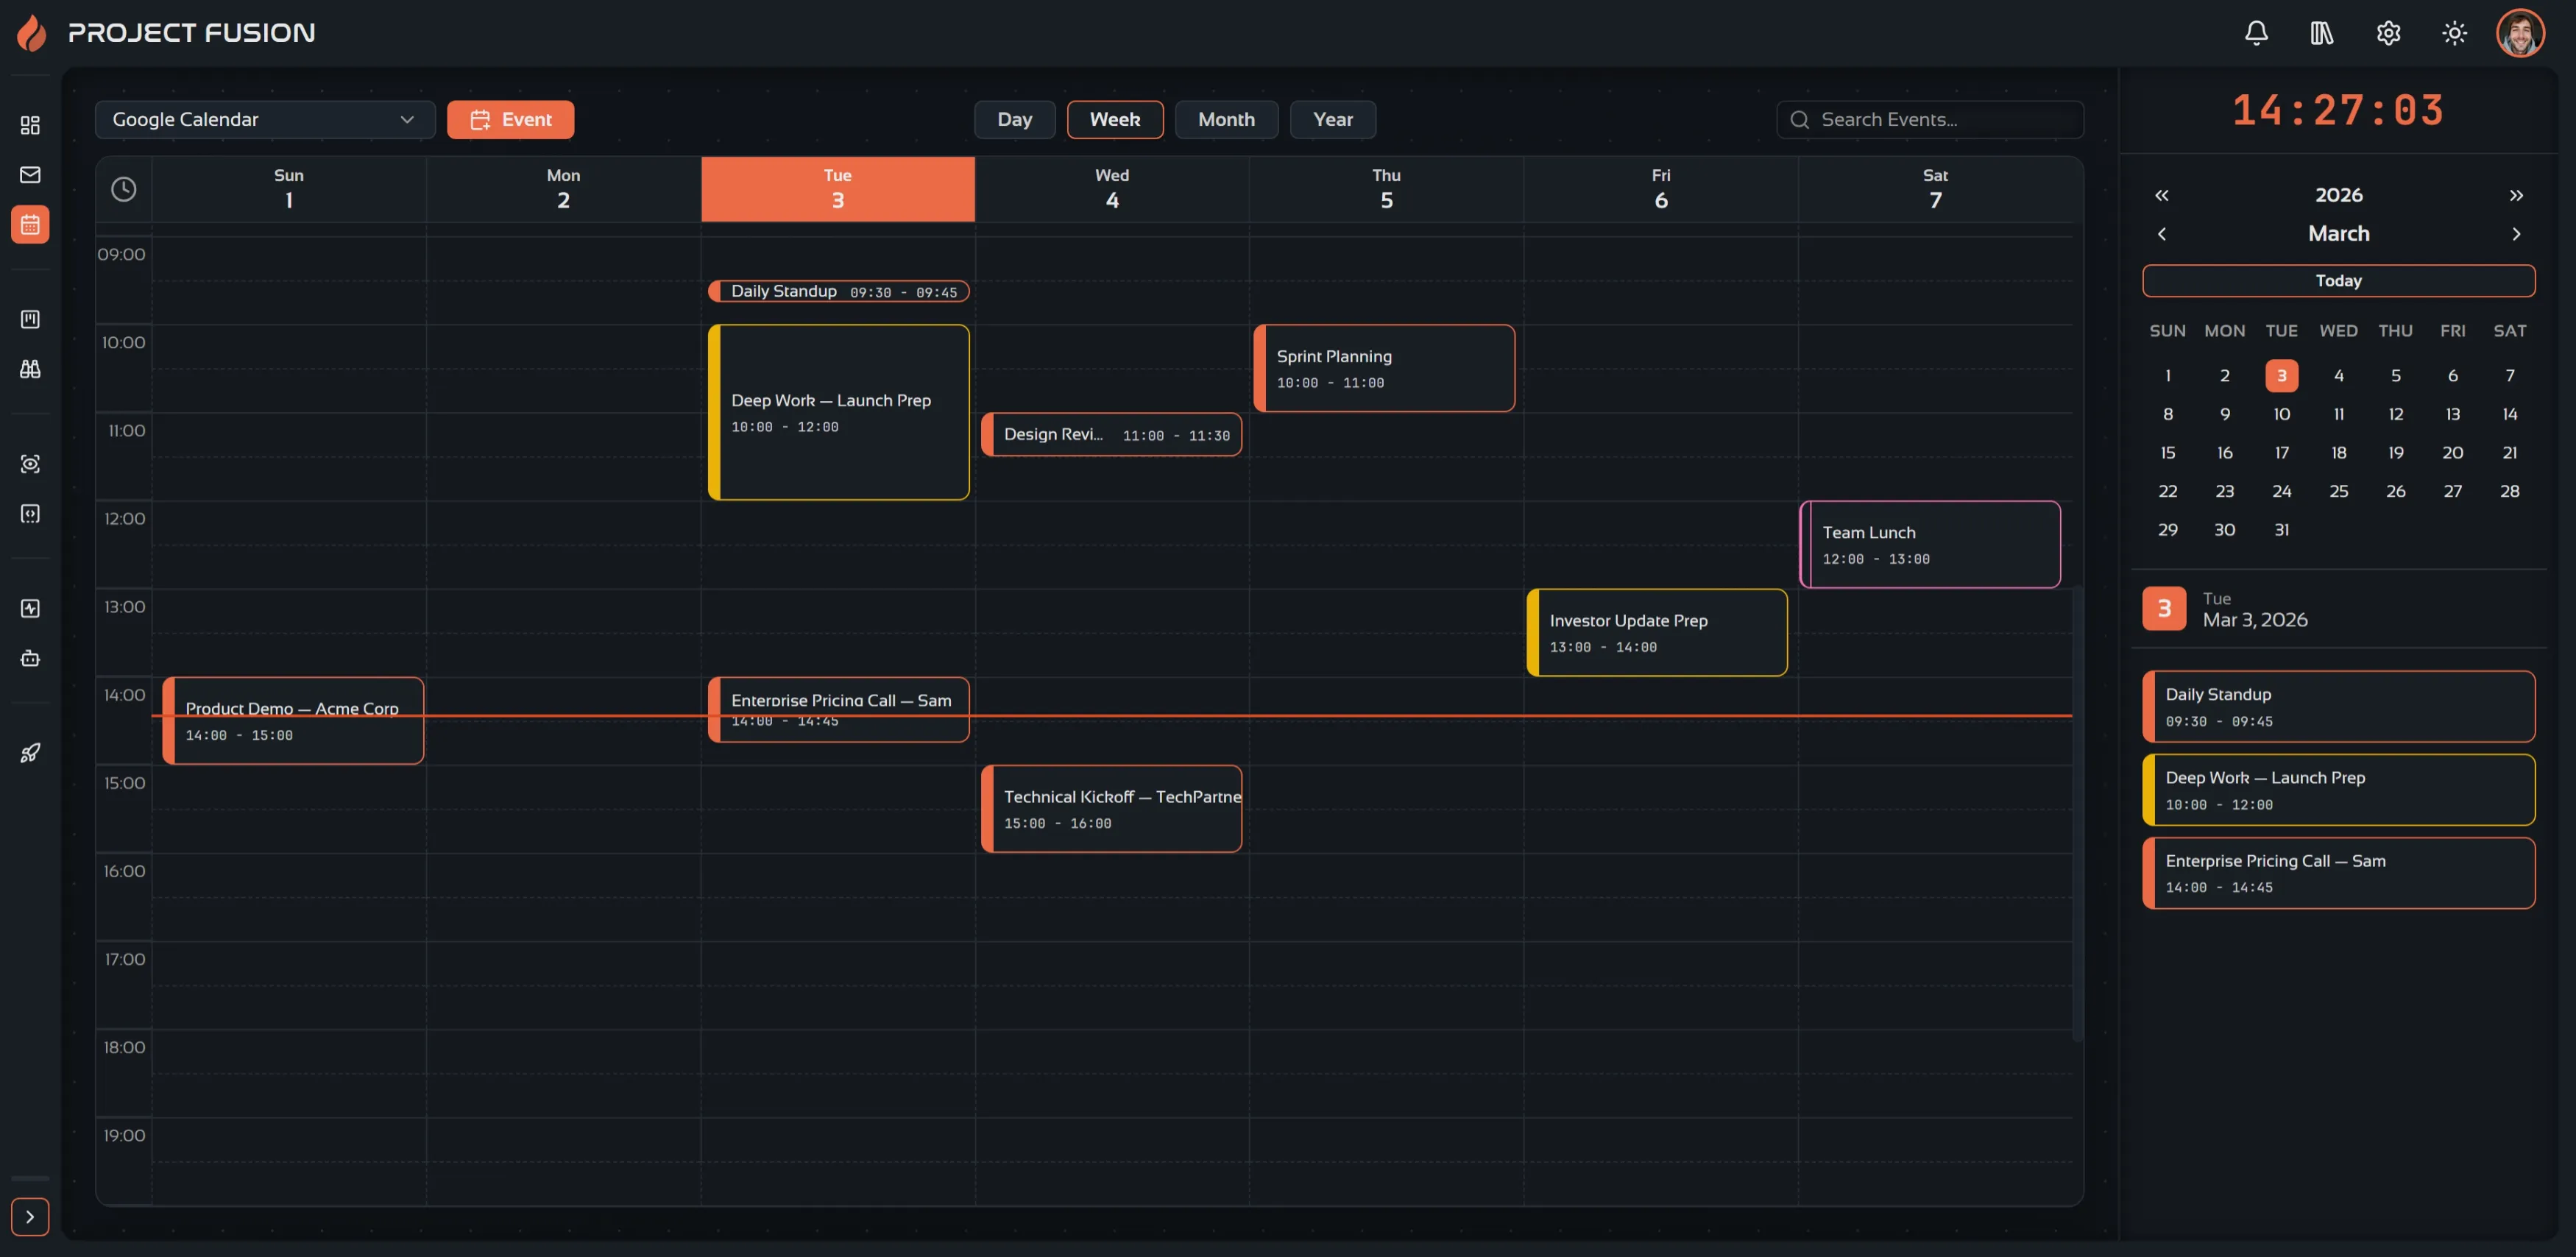Screen dimensions: 2576x1257
Task: Open Design Review event on Wednesday
Action: pyautogui.click(x=1112, y=435)
